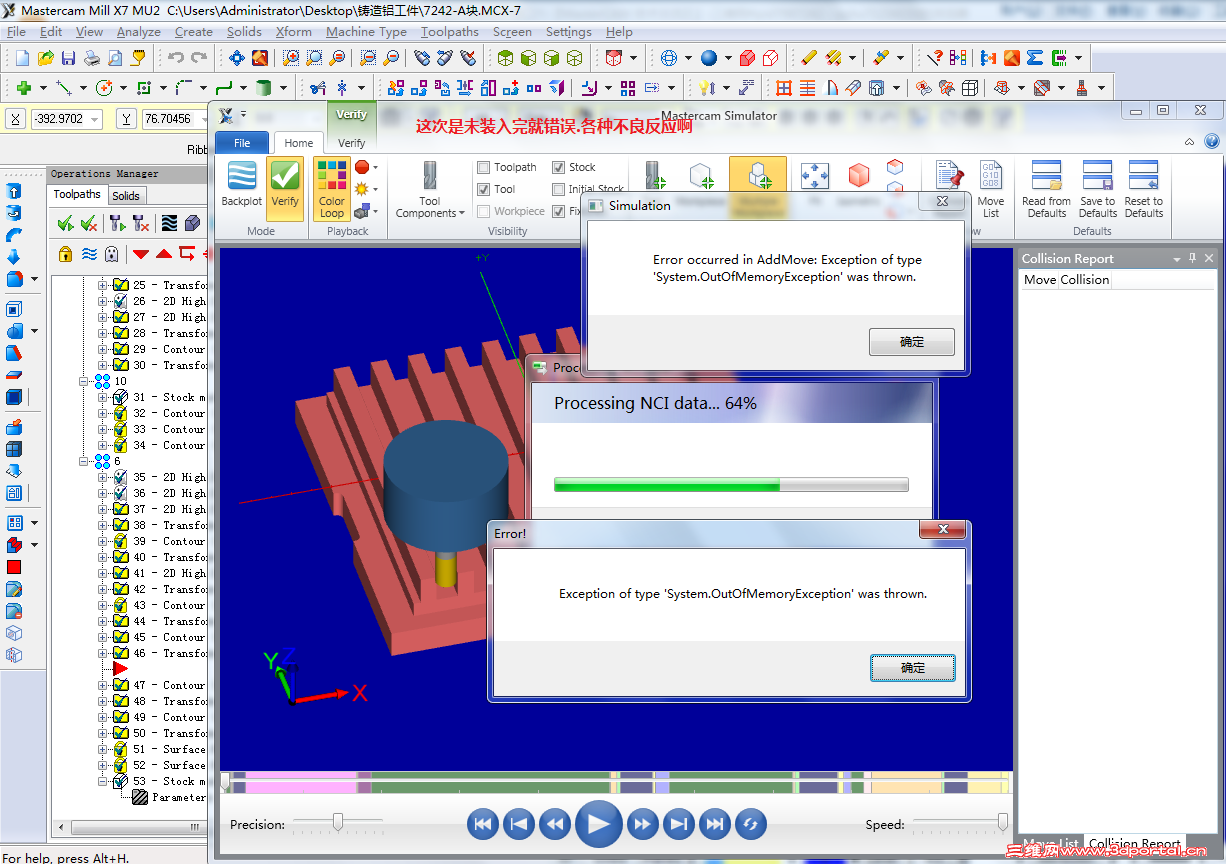
Task: Toggle the Toolpath visibility checkbox
Action: click(484, 167)
